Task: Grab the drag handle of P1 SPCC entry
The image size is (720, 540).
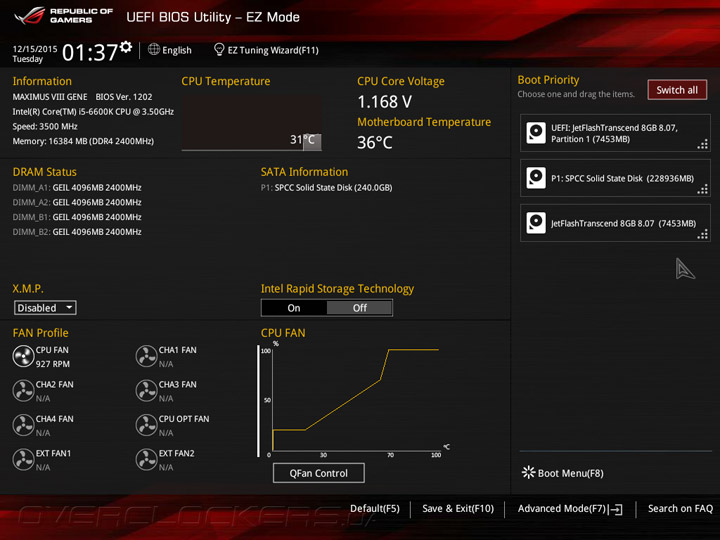Action: tap(703, 189)
